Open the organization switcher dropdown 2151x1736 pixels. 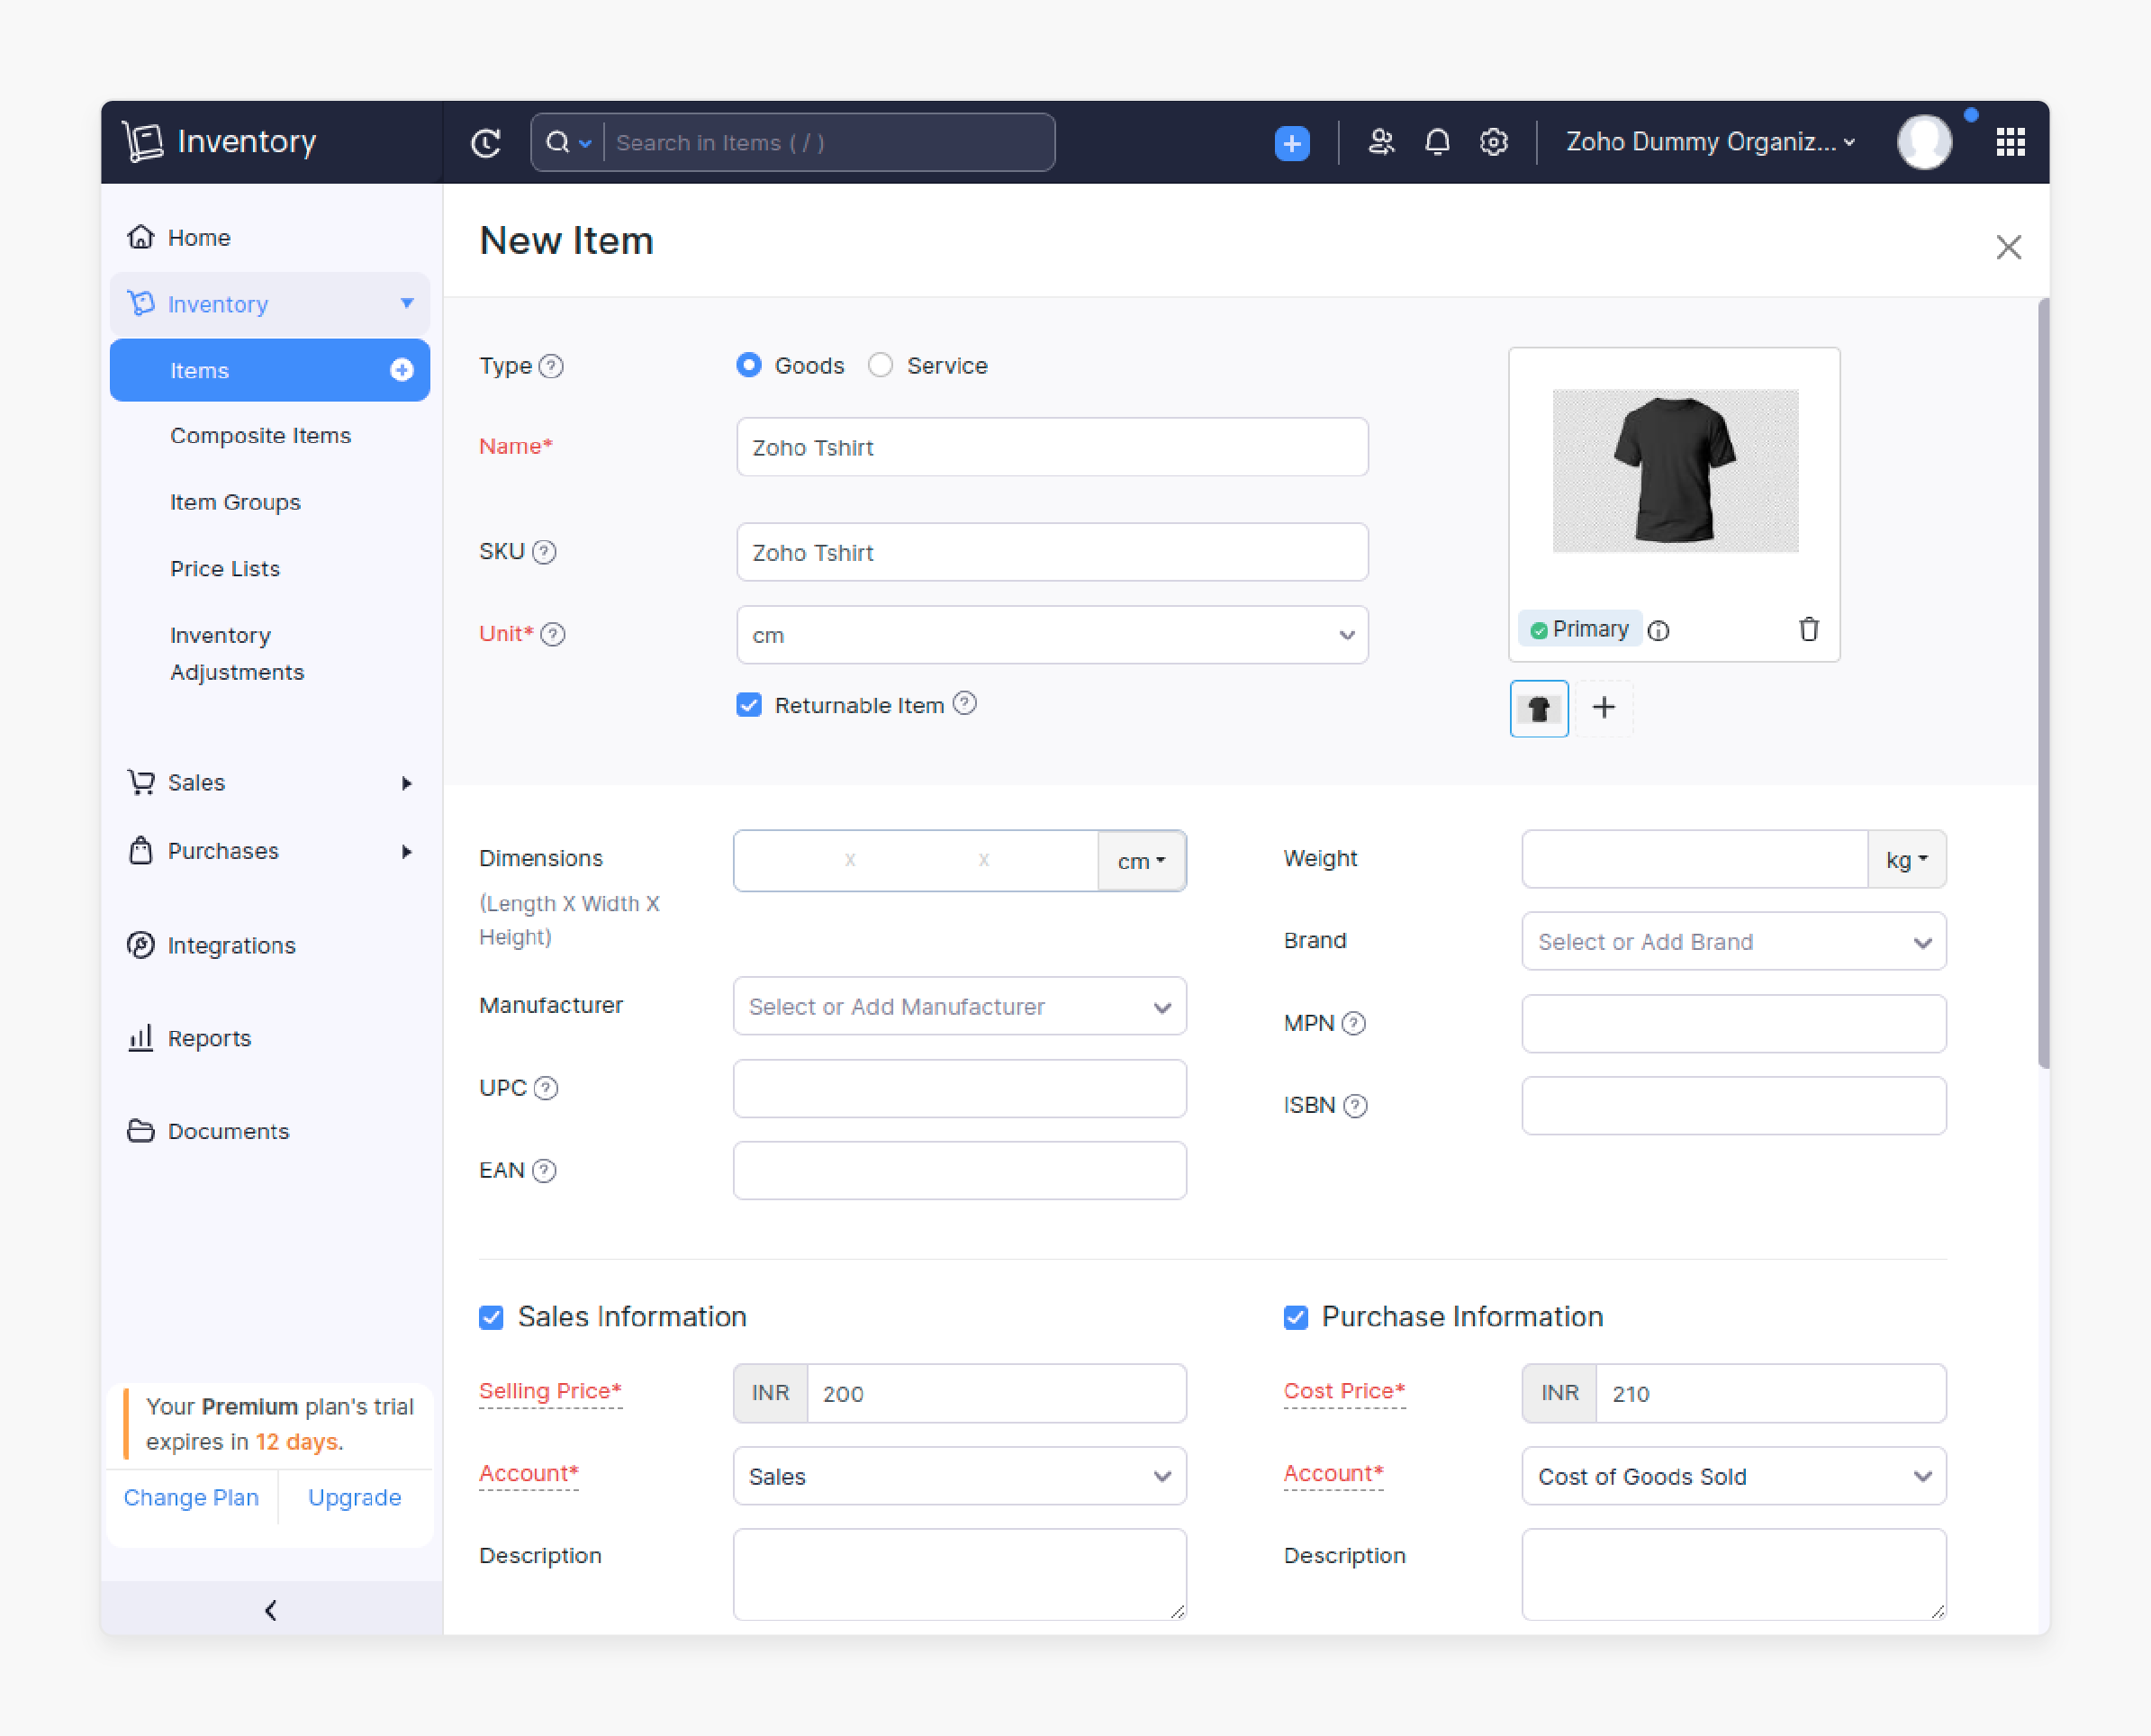[1710, 142]
